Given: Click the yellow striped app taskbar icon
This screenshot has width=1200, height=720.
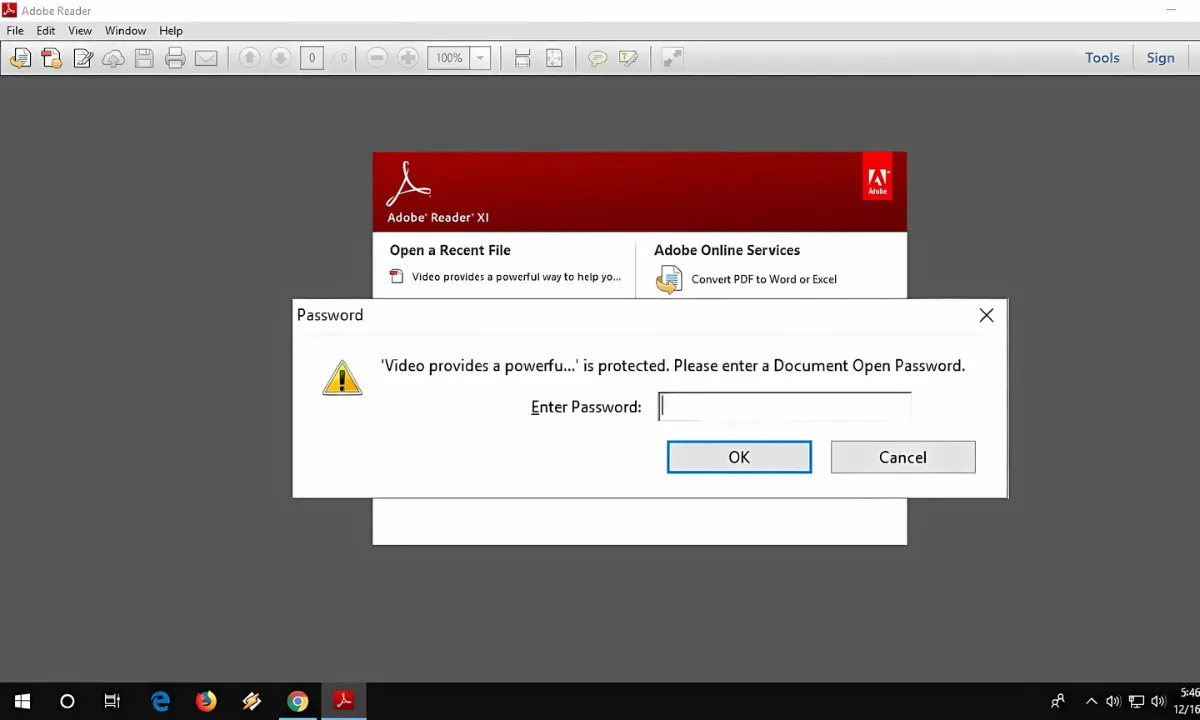Looking at the screenshot, I should (251, 701).
